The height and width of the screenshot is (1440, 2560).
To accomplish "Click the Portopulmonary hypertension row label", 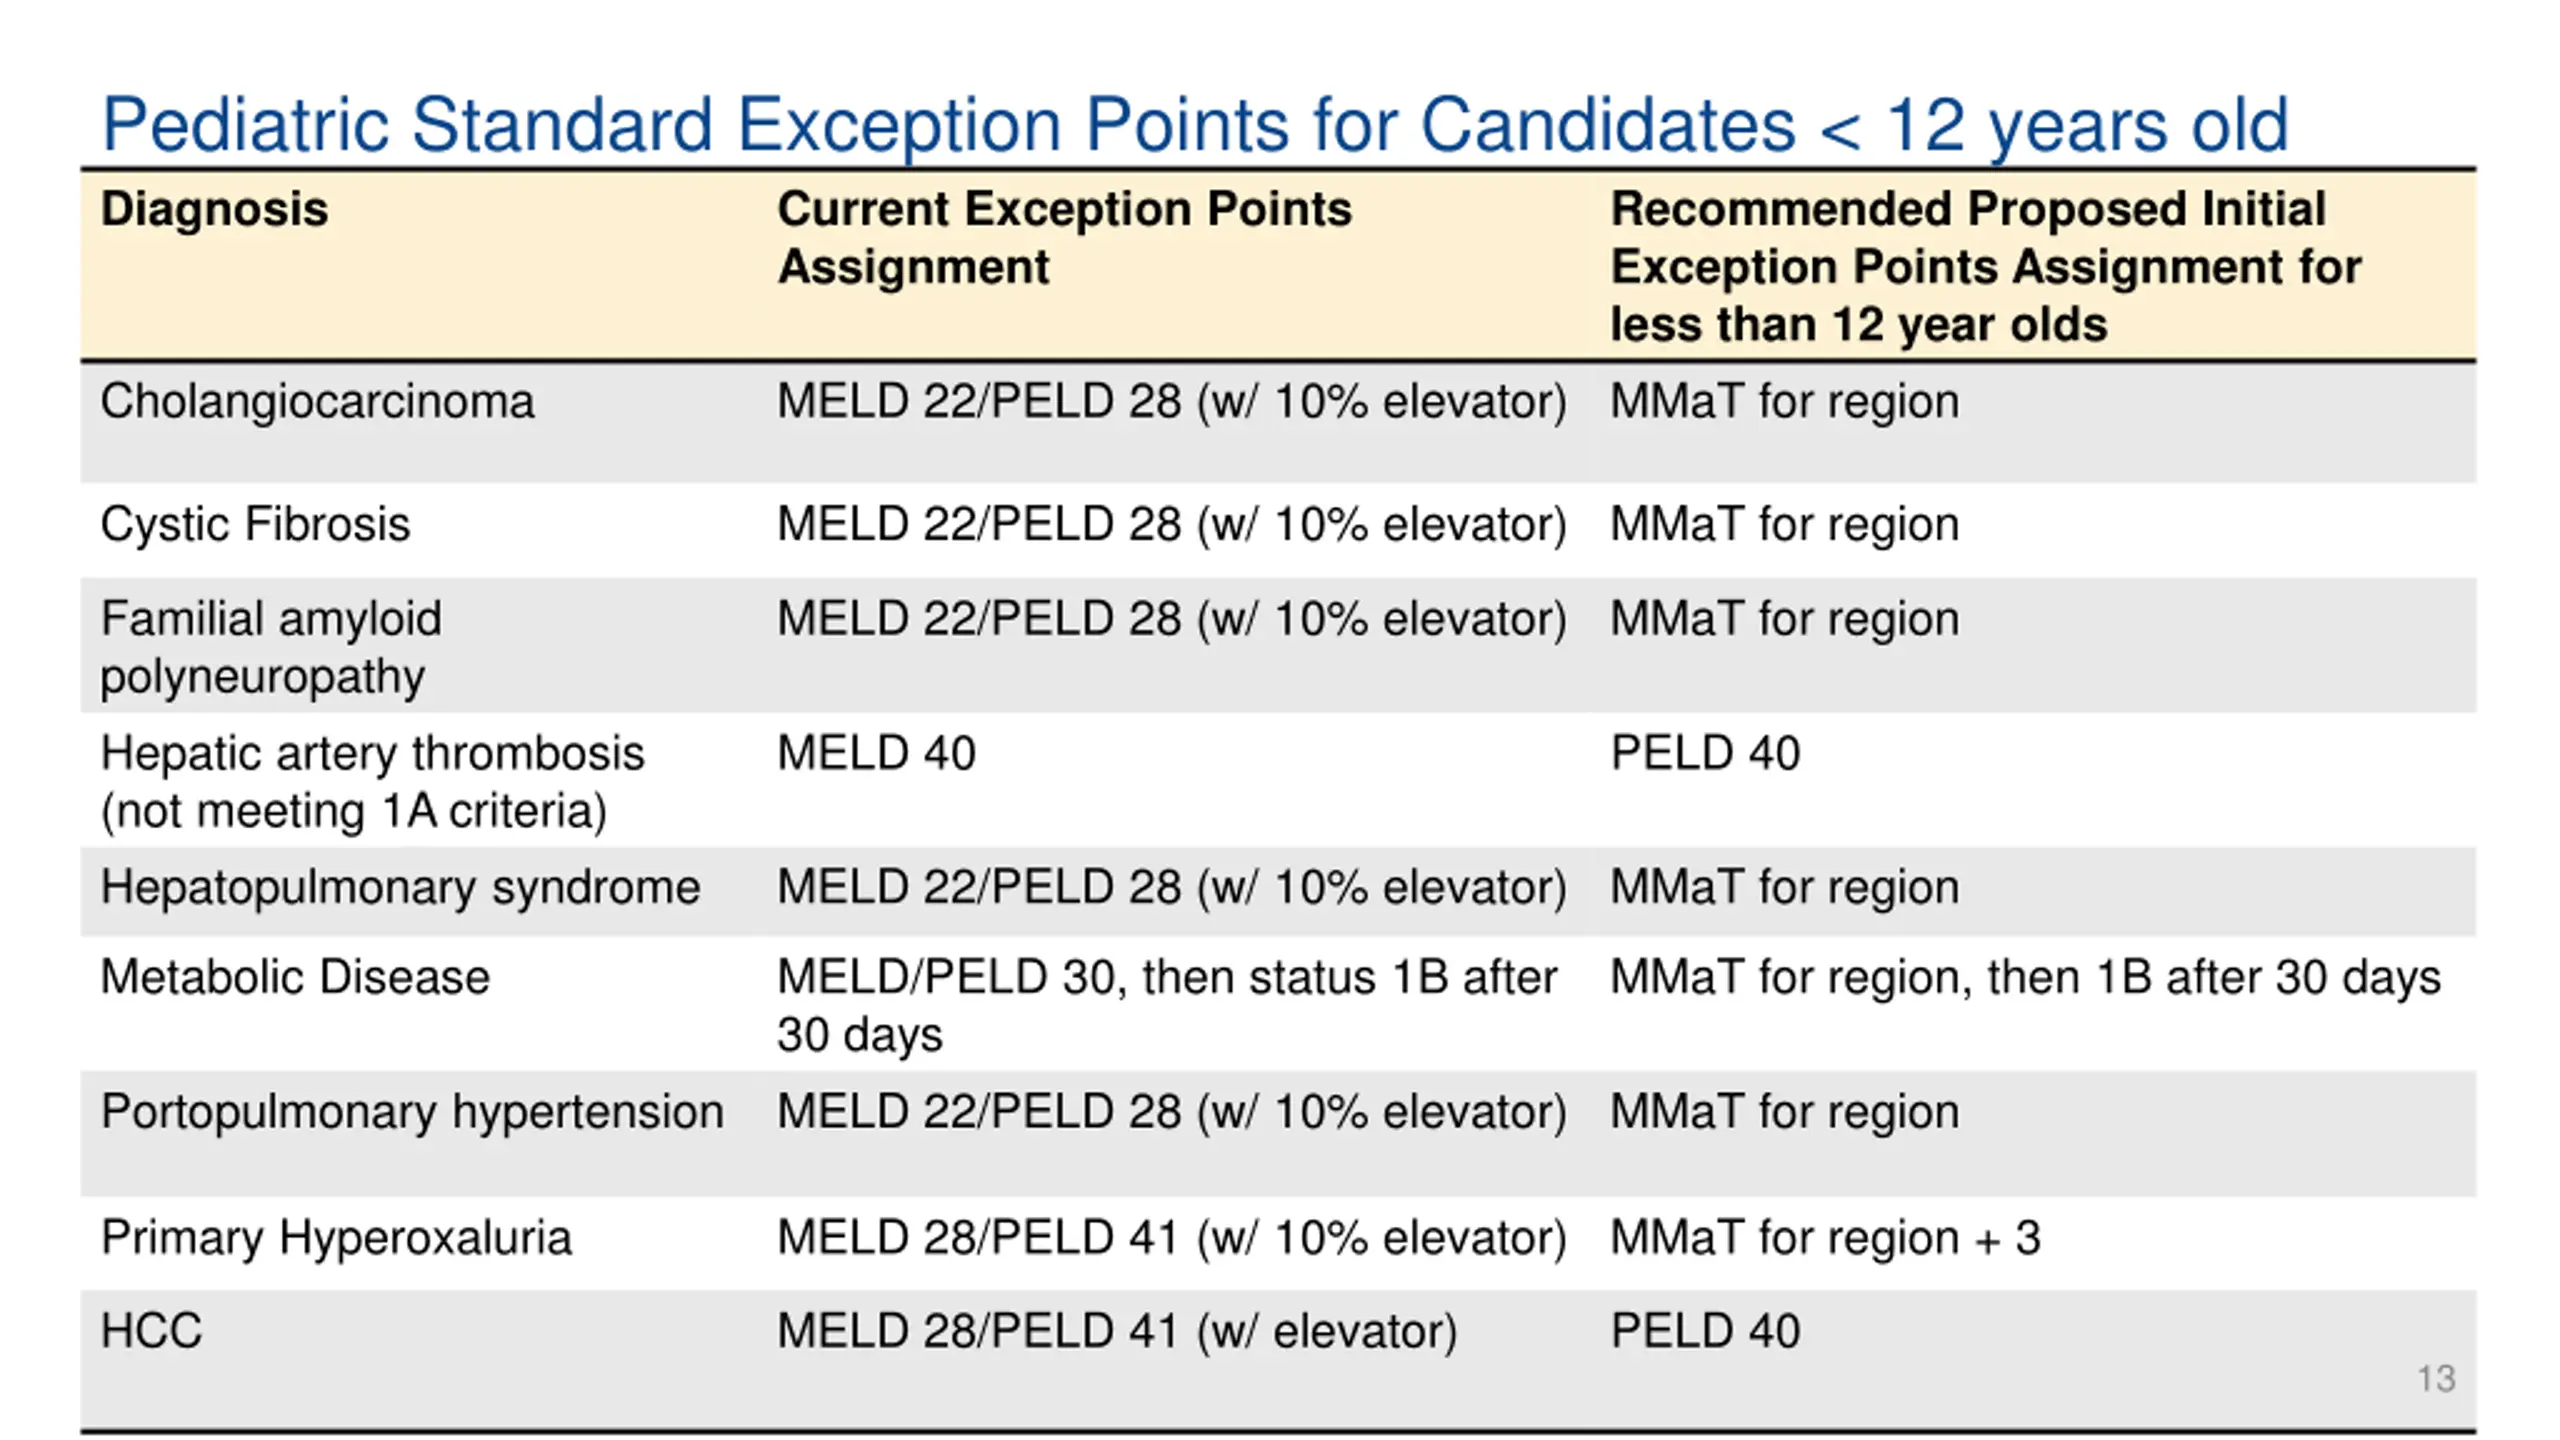I will click(x=412, y=1112).
